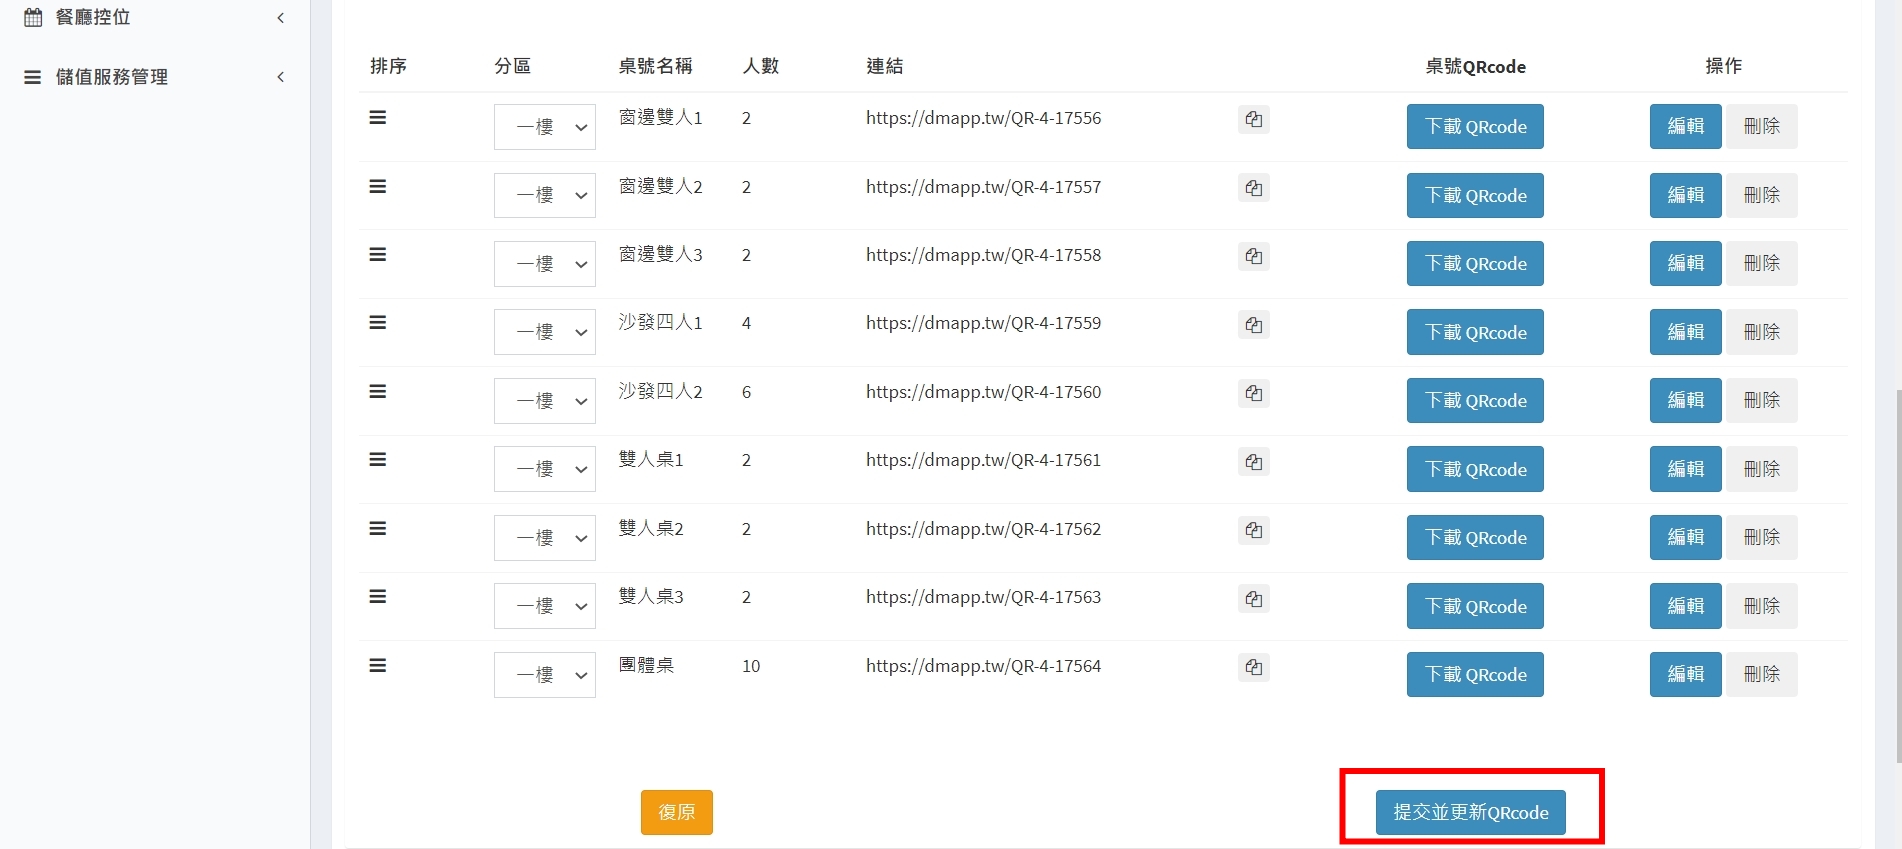Open zone dropdown for 窗邊雙人1

click(x=544, y=127)
